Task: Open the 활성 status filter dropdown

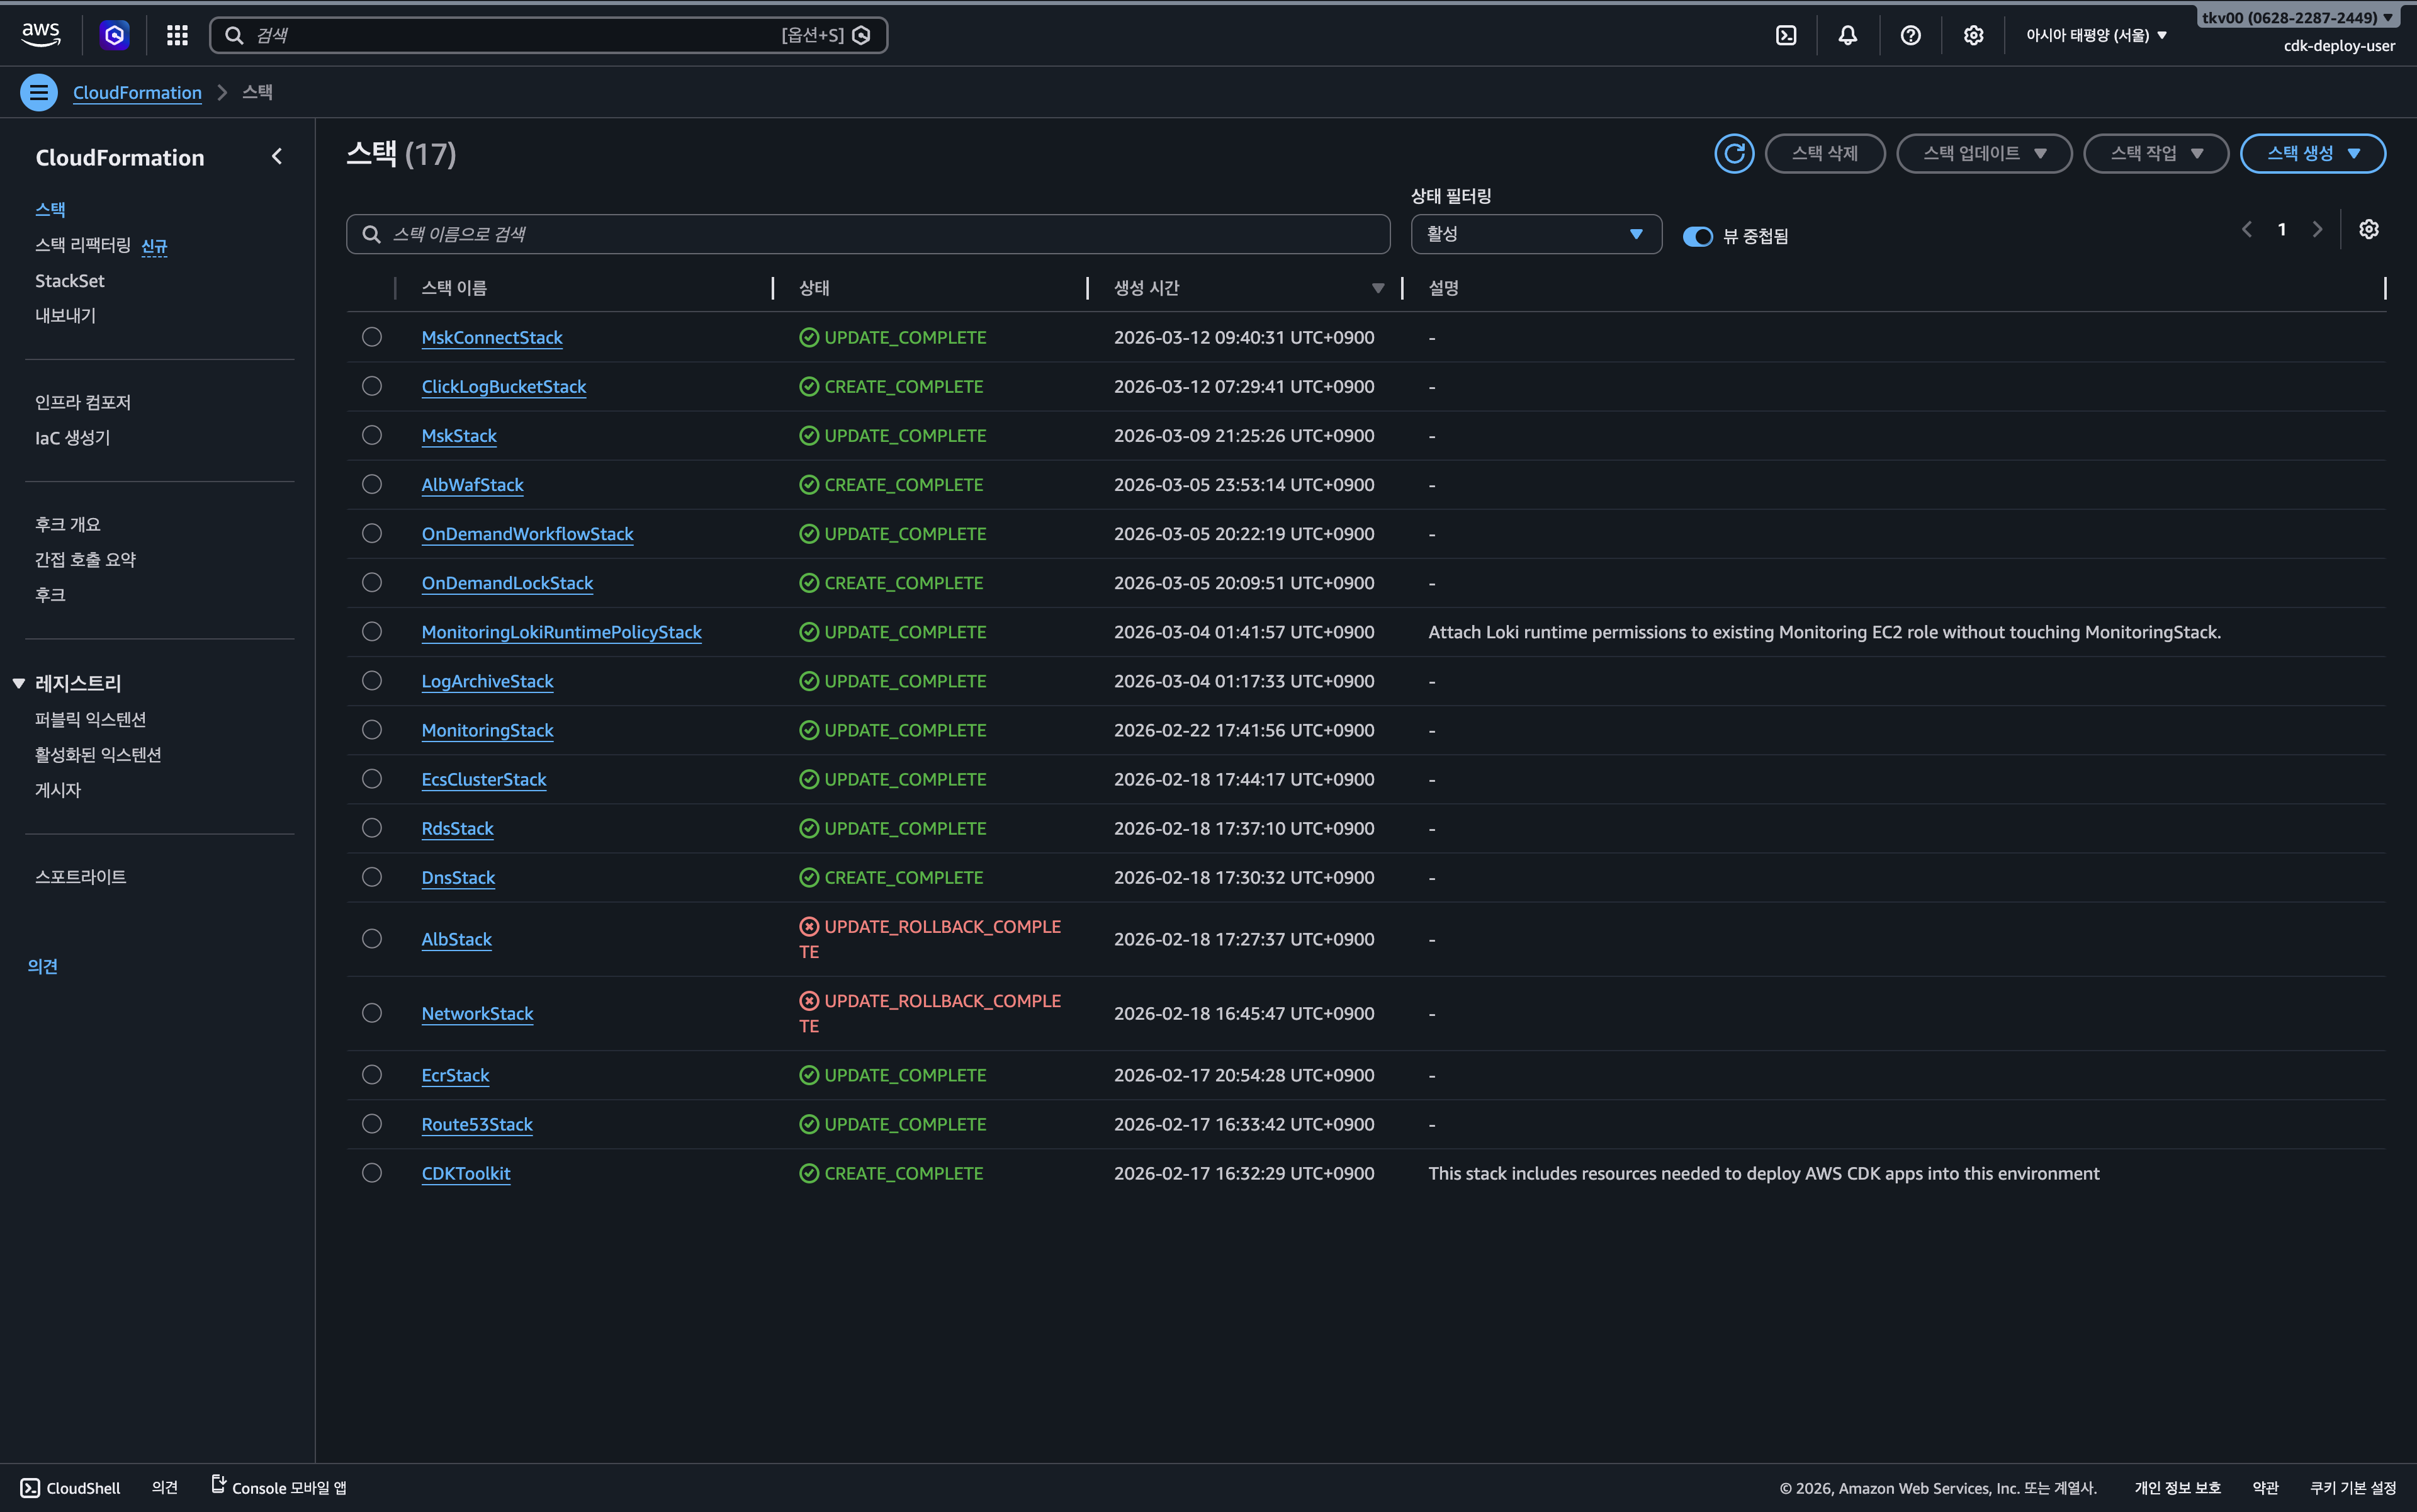Action: [1535, 234]
